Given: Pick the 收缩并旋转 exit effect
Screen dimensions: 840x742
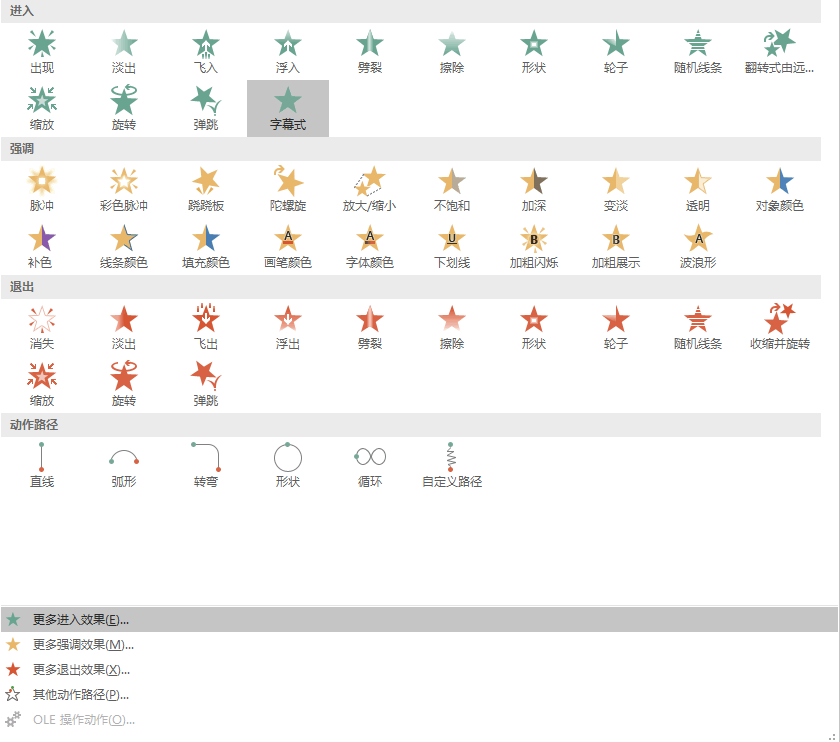Looking at the screenshot, I should [x=779, y=328].
